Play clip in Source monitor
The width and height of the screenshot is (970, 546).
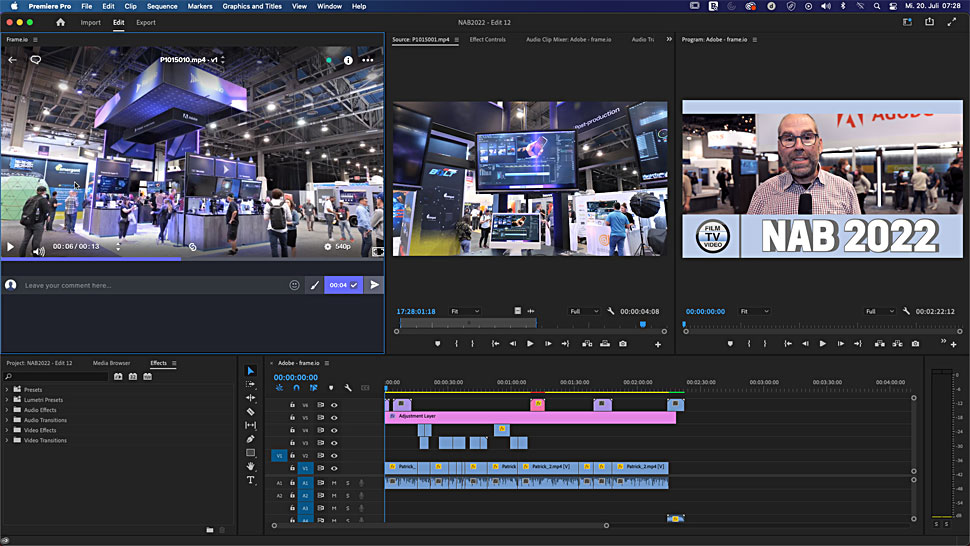pyautogui.click(x=530, y=344)
